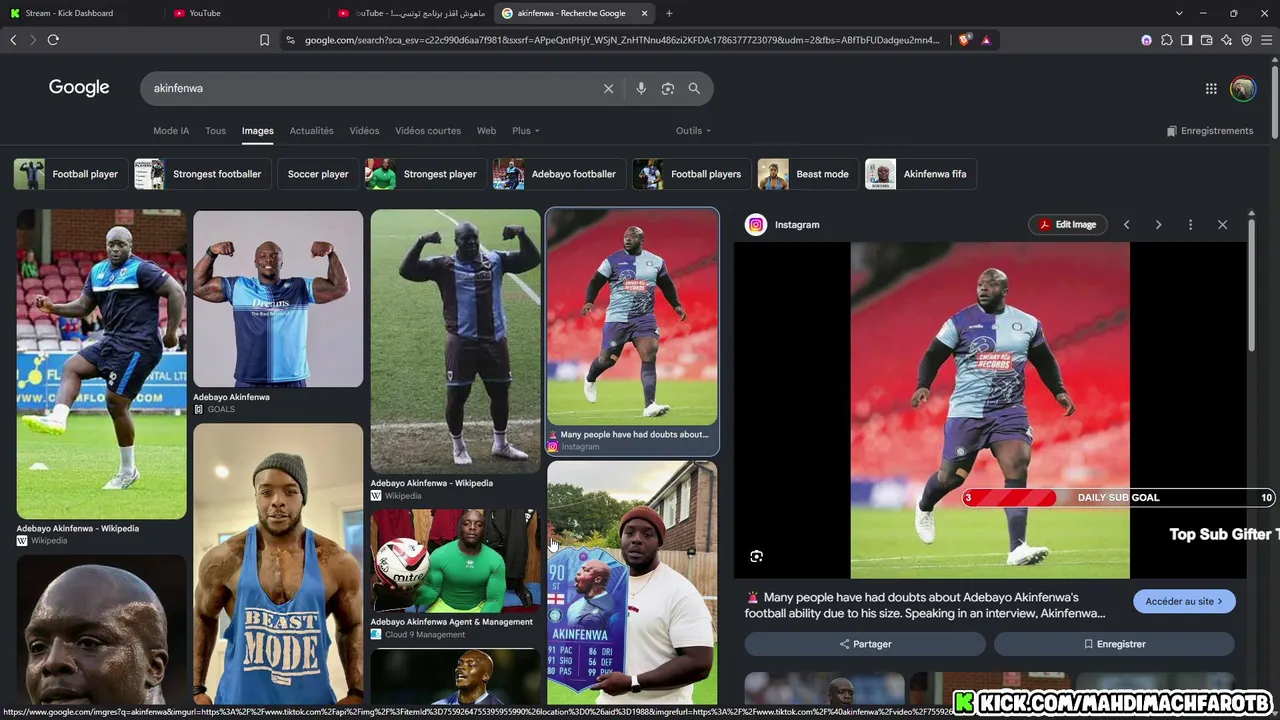
Task: Open more options in image preview
Action: click(1190, 225)
